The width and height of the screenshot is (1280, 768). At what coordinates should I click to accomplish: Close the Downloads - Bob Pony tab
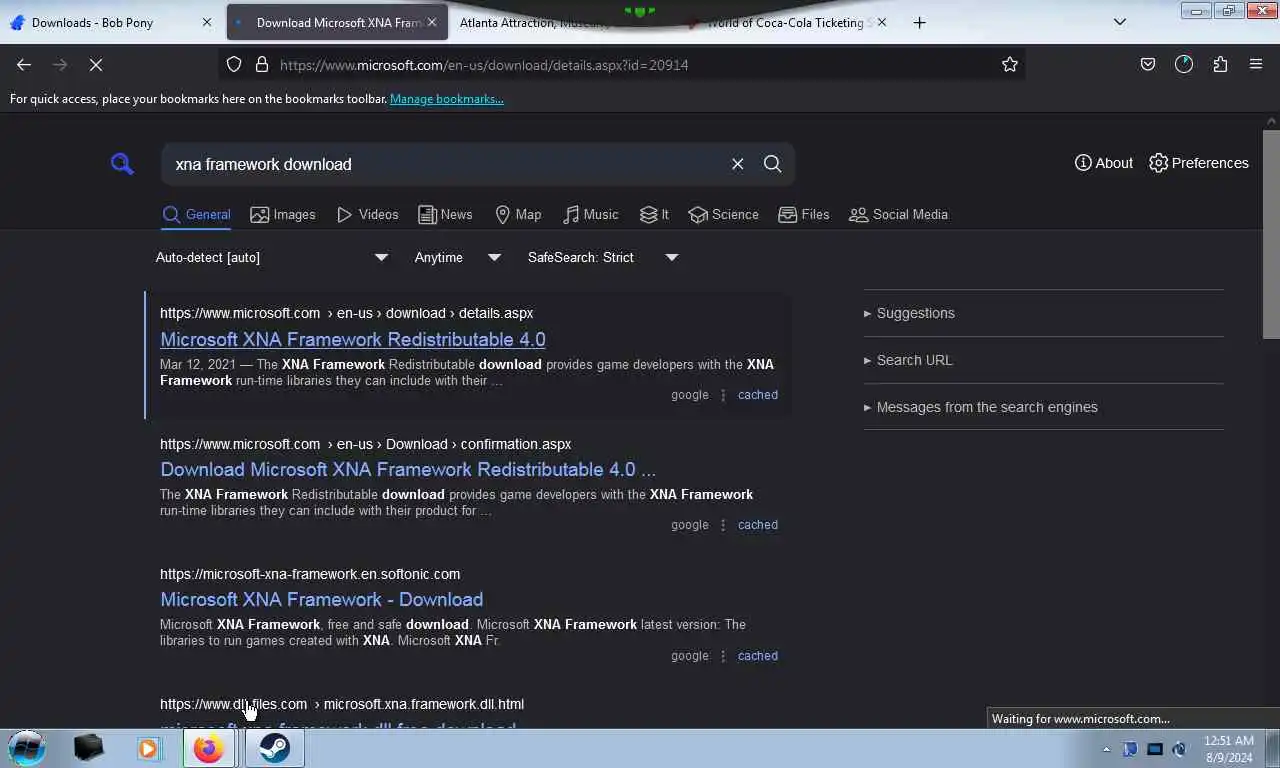click(x=207, y=22)
